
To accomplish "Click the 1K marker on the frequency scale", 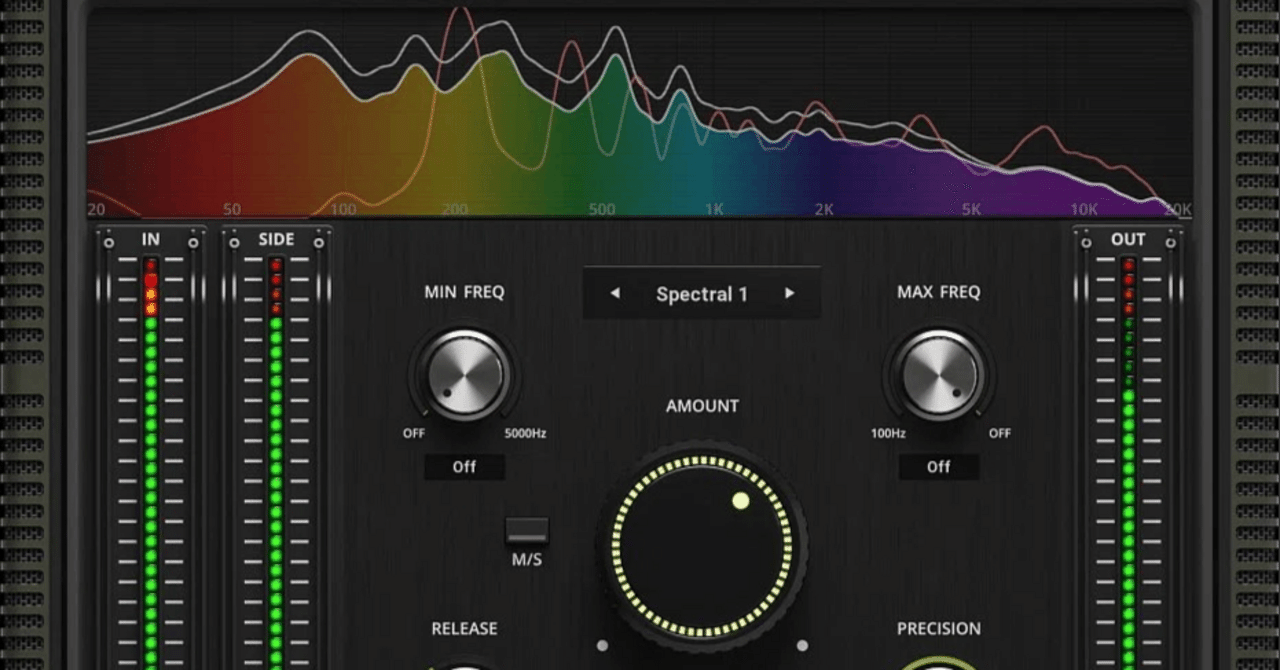I will (x=714, y=209).
